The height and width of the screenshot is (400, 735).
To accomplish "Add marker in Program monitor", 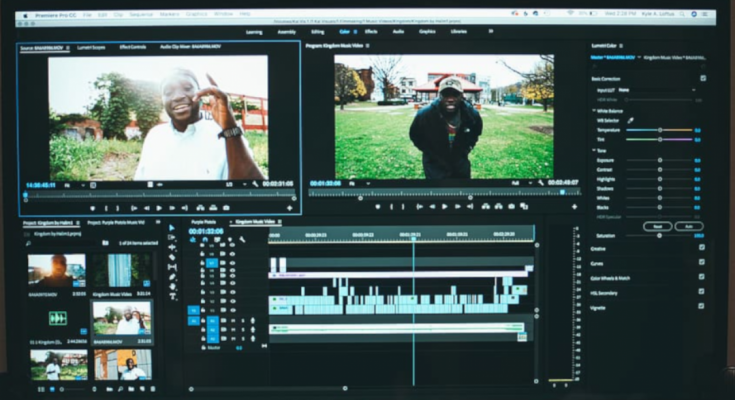I will point(377,206).
